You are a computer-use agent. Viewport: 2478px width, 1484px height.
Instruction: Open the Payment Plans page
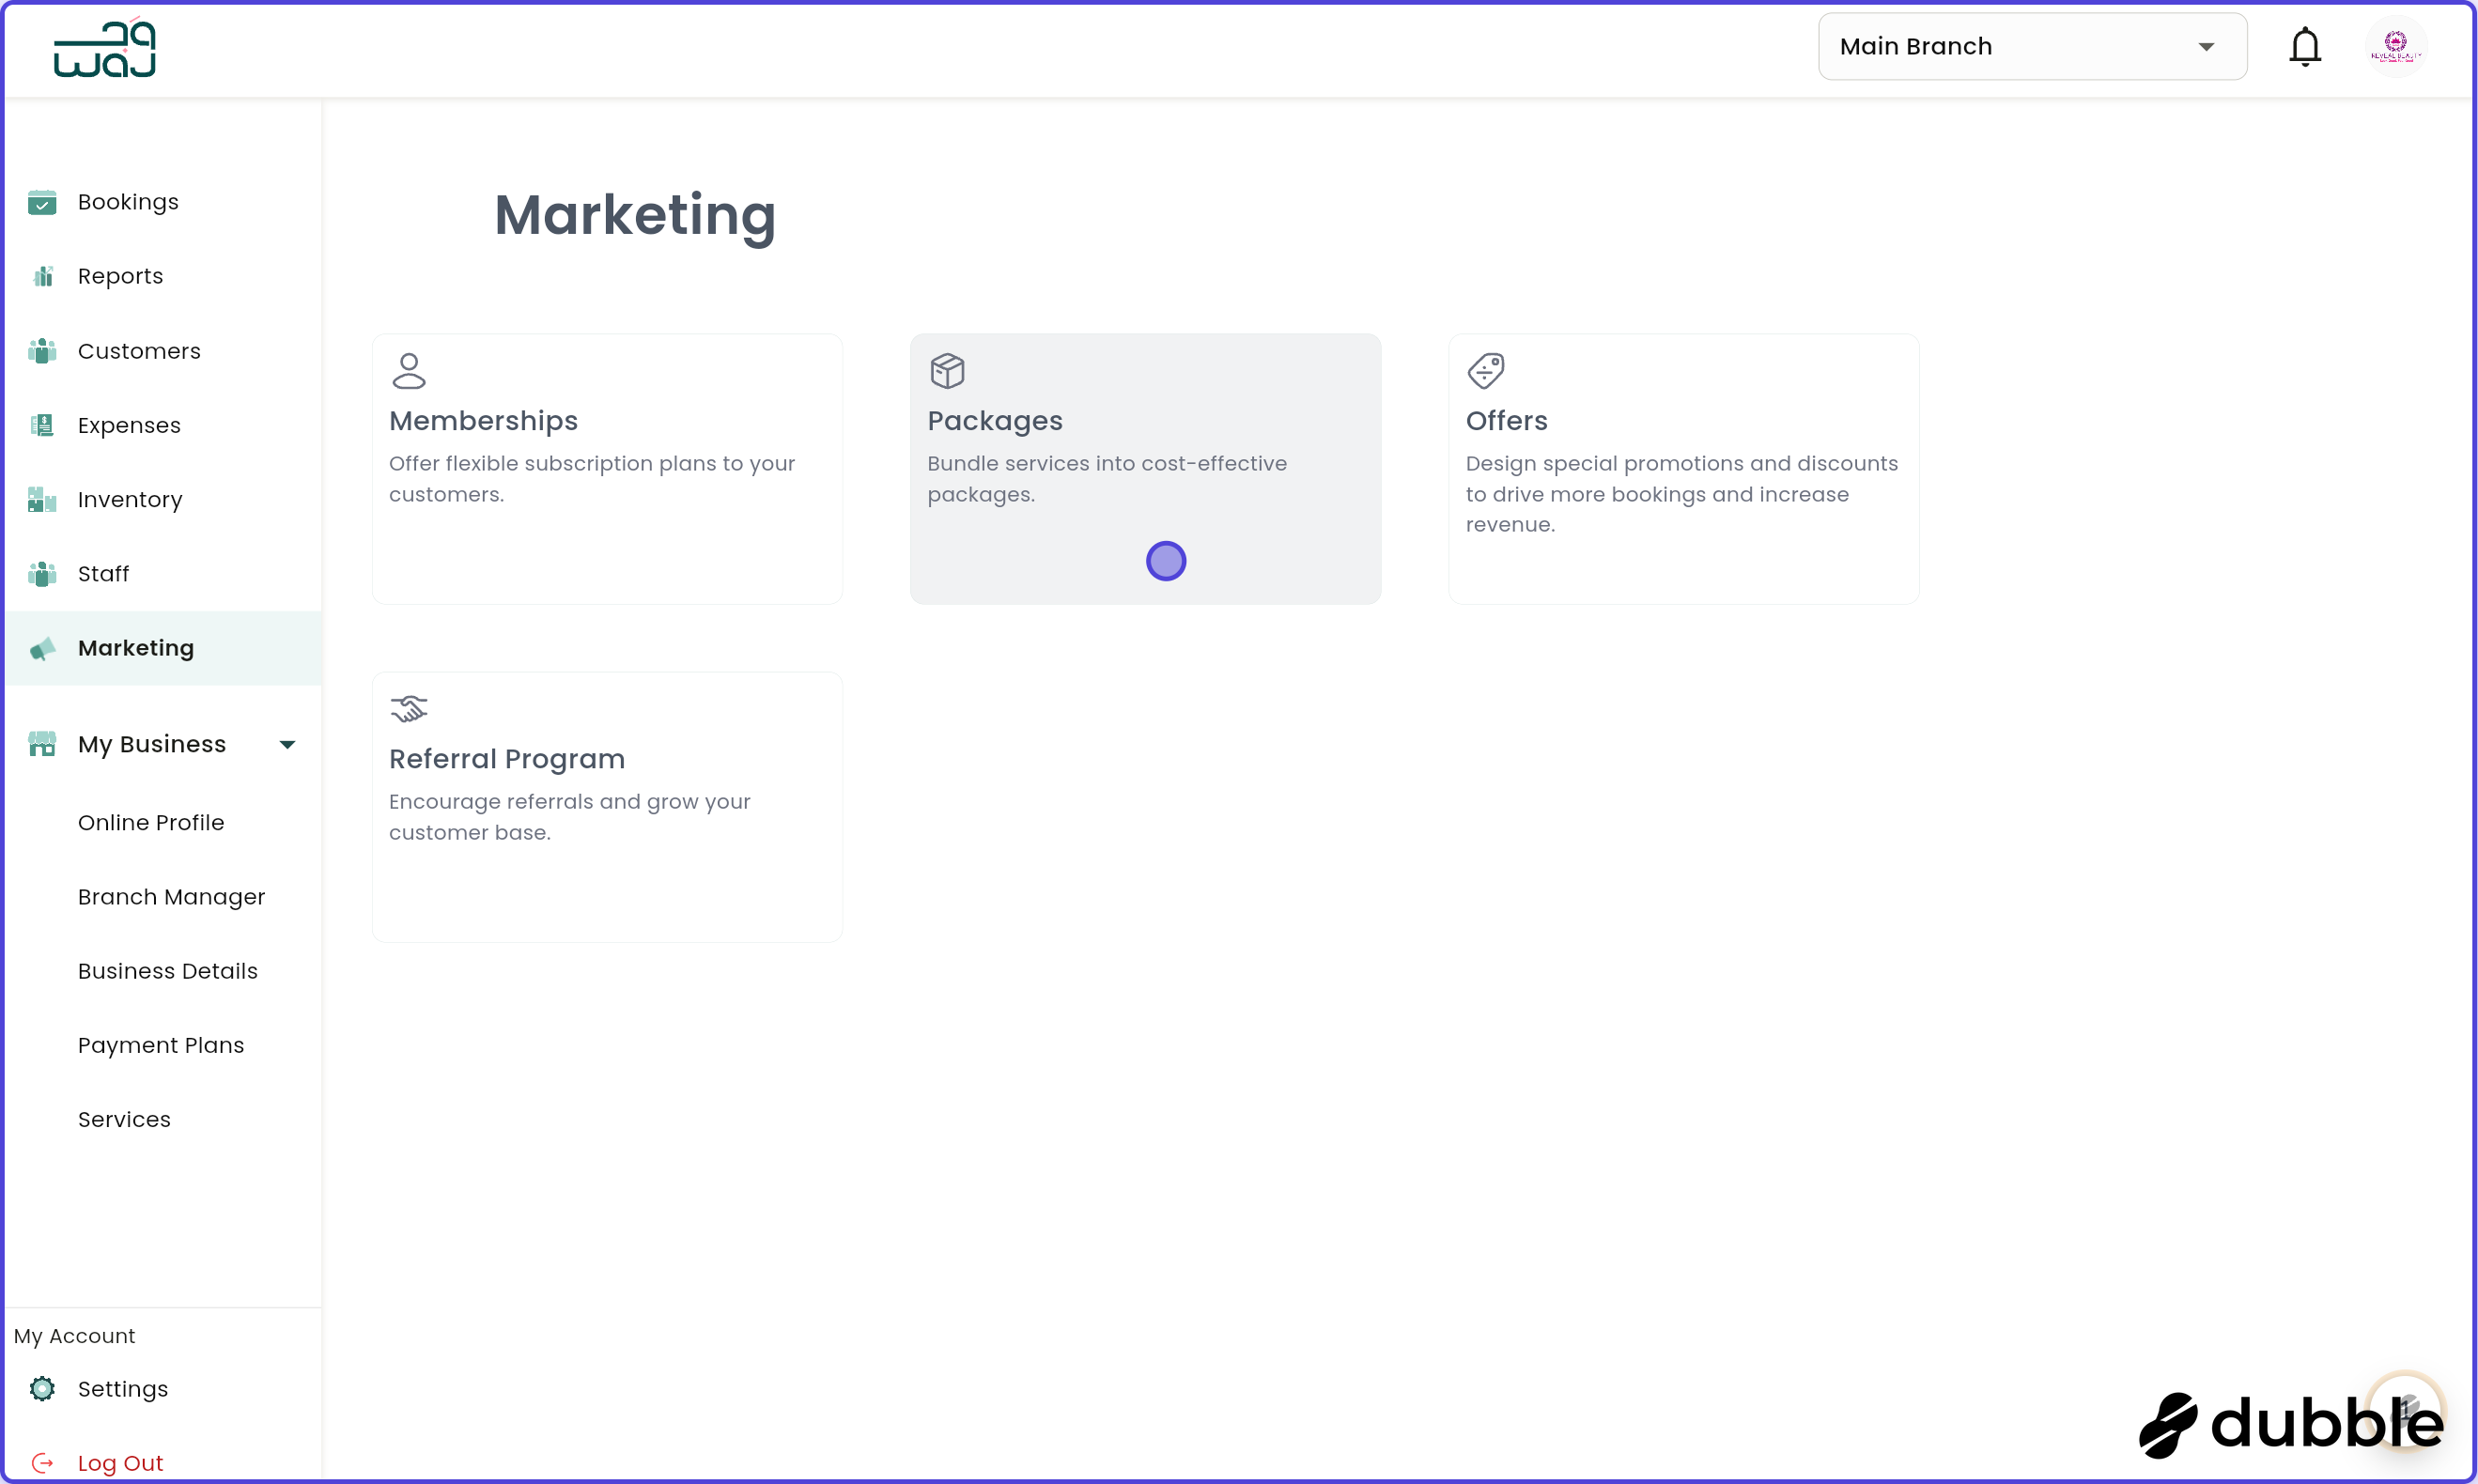161,1045
